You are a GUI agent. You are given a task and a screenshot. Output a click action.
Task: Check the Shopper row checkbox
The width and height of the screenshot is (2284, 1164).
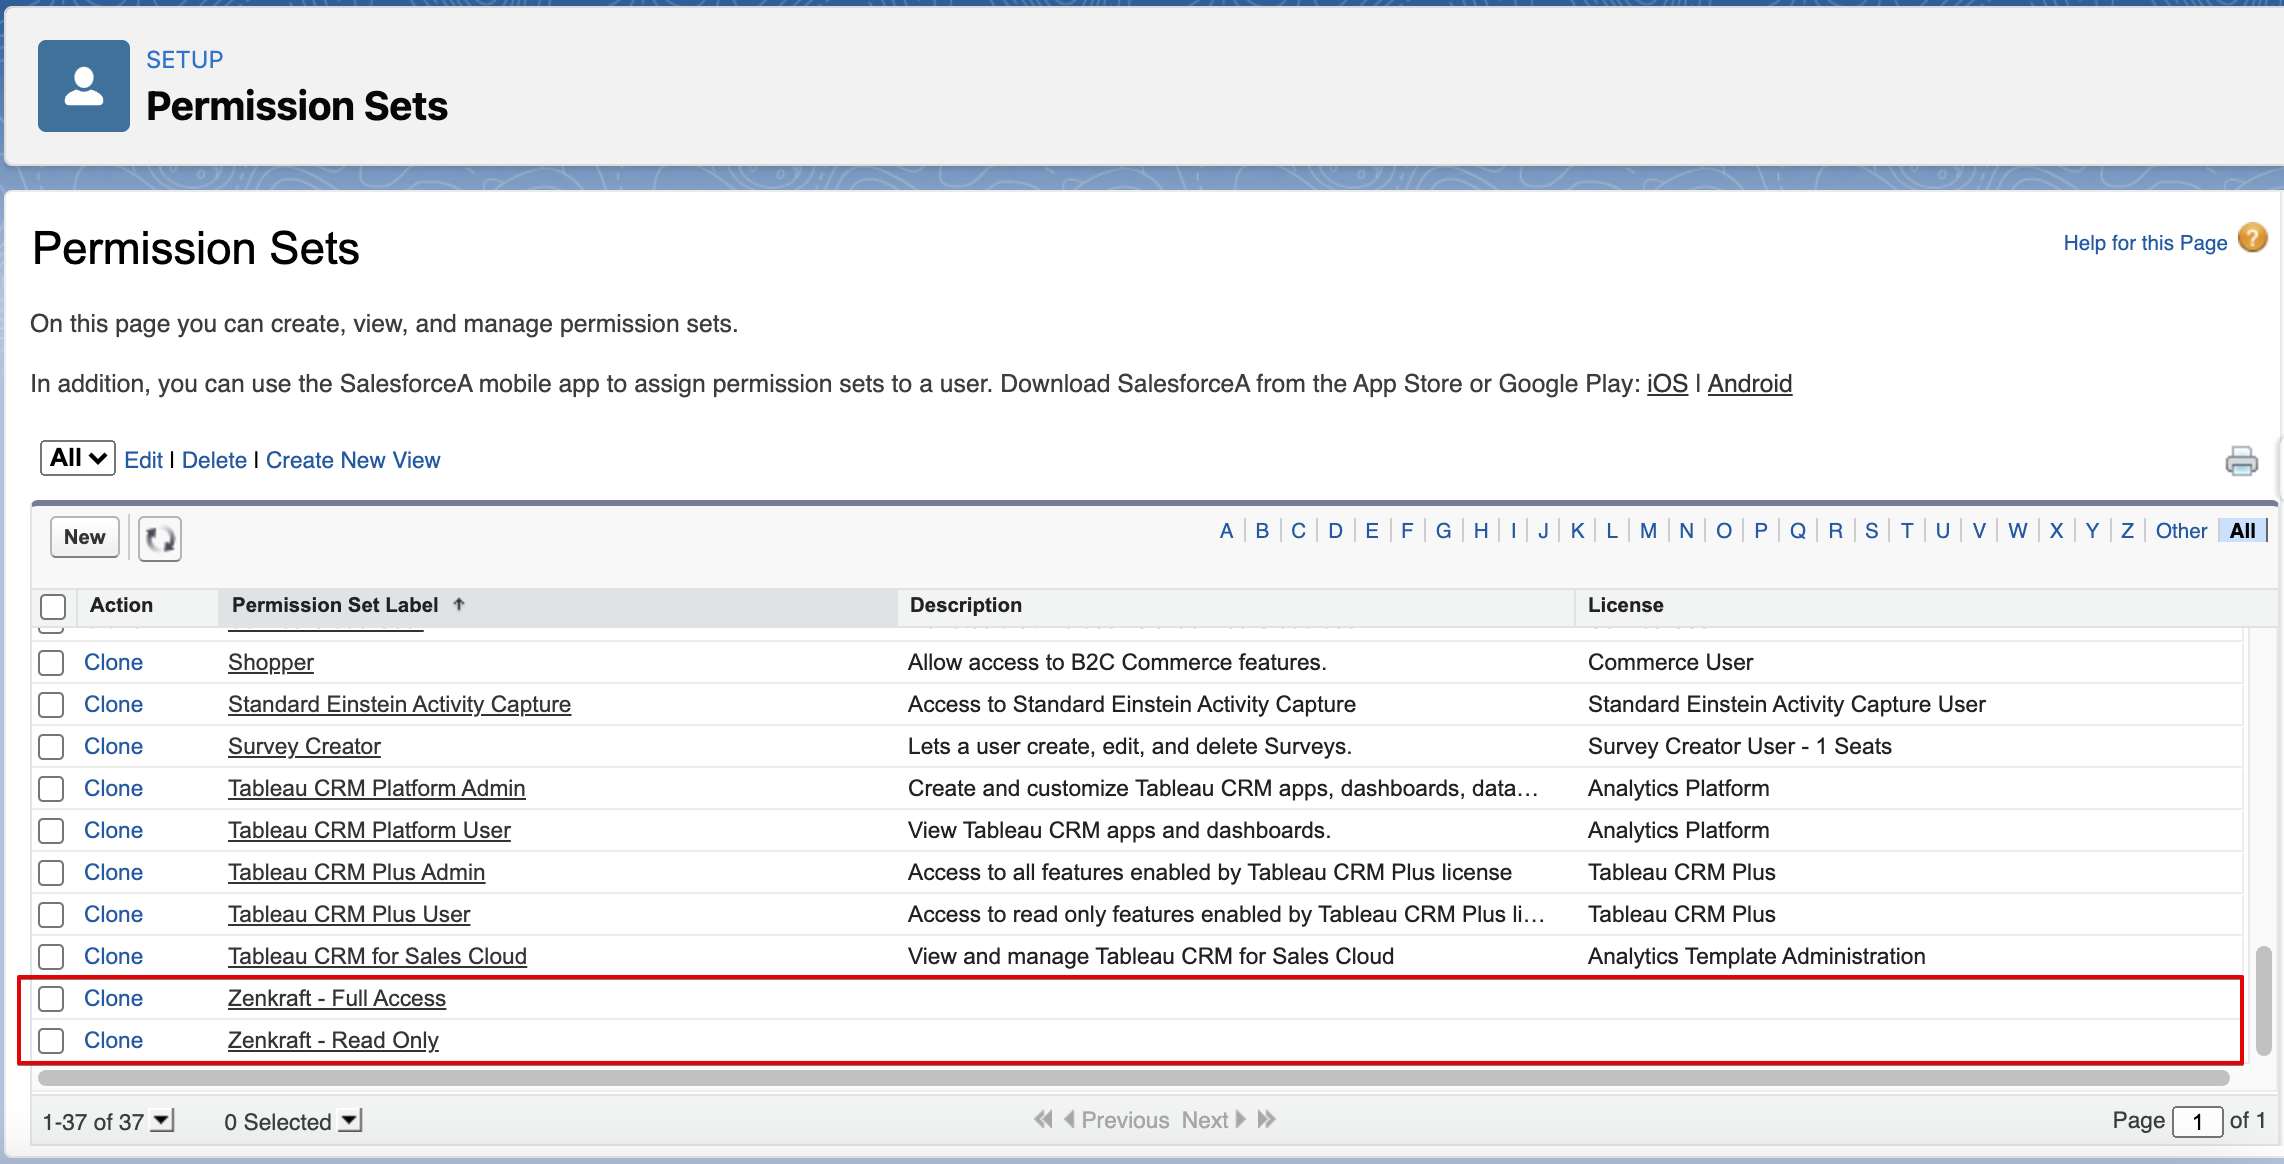pos(51,663)
